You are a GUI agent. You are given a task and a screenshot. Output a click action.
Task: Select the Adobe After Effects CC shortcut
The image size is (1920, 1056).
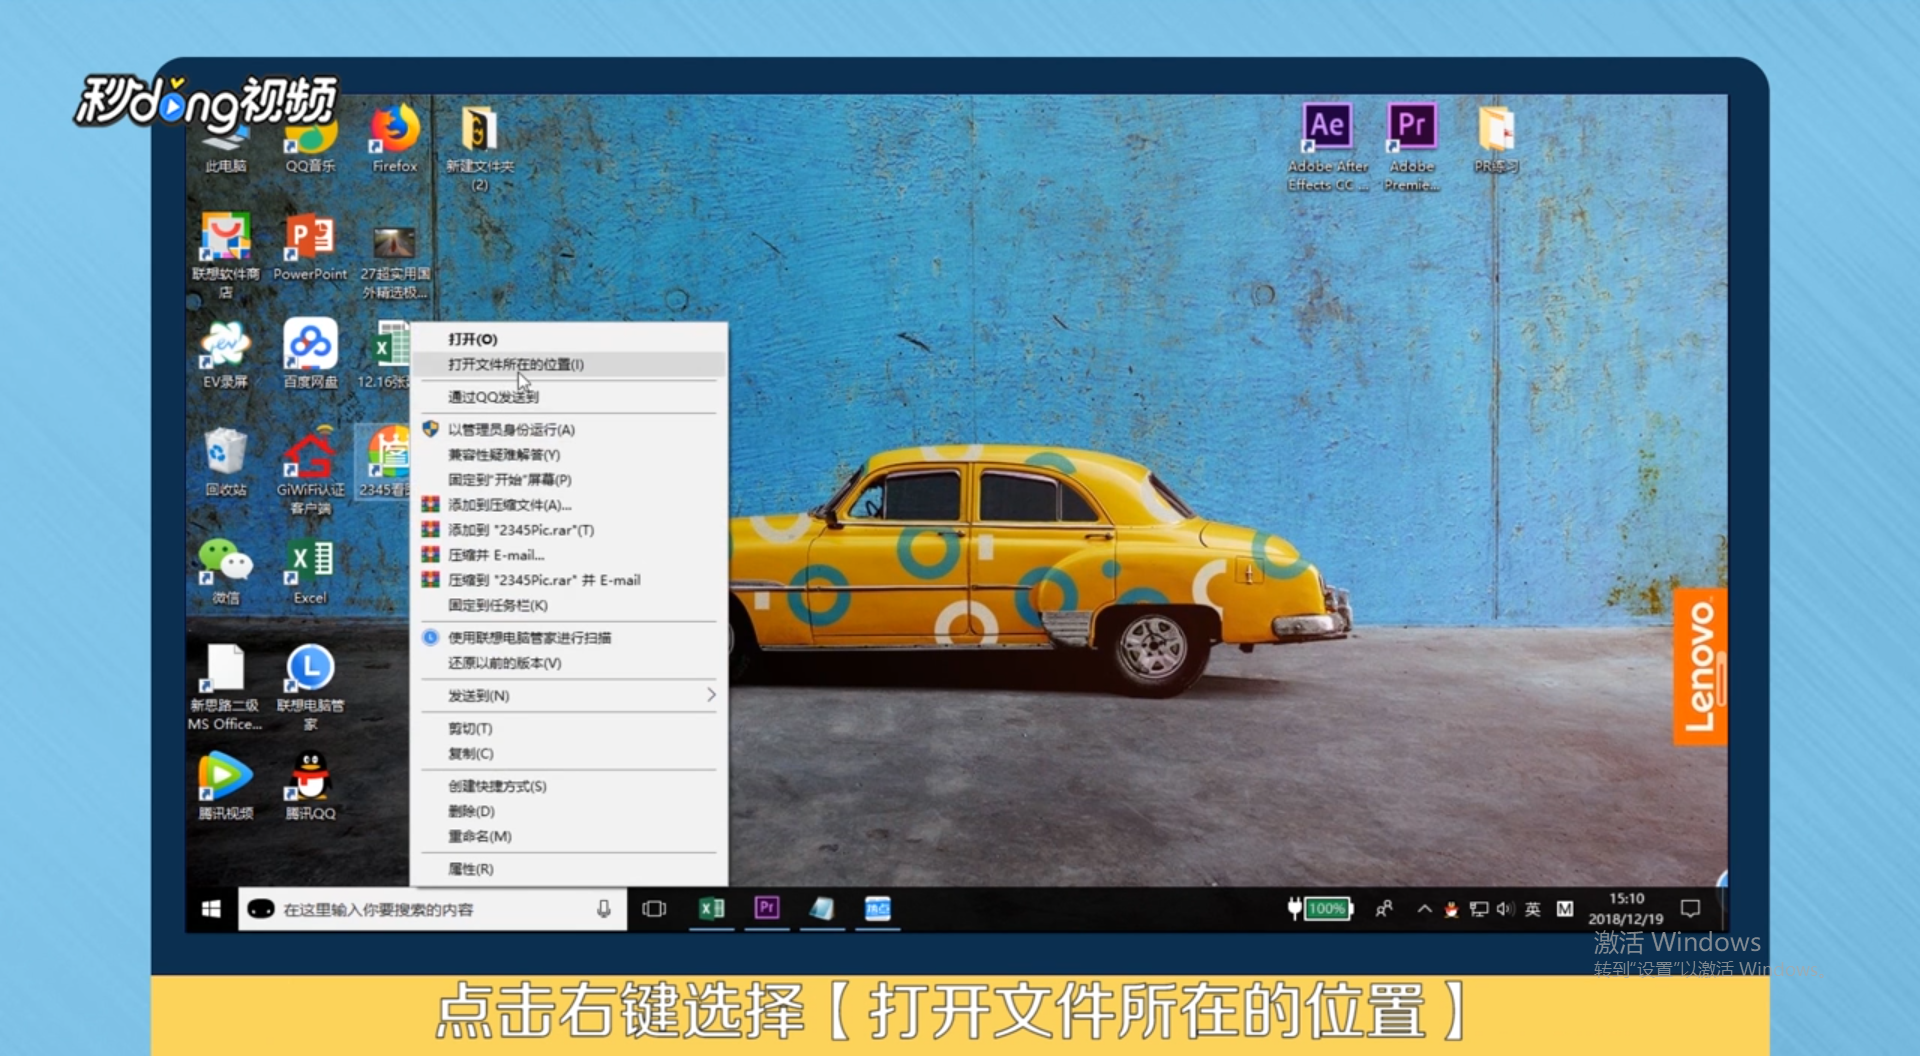1327,147
